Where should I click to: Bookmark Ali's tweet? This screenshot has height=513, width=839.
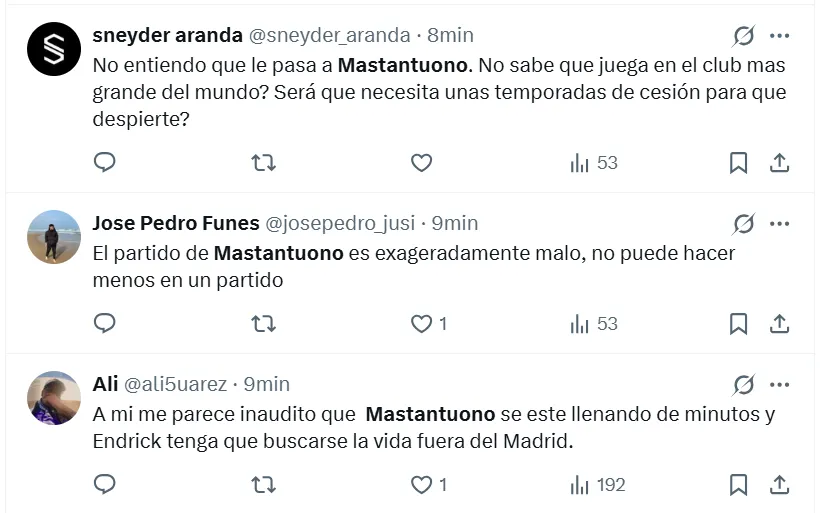pyautogui.click(x=738, y=485)
